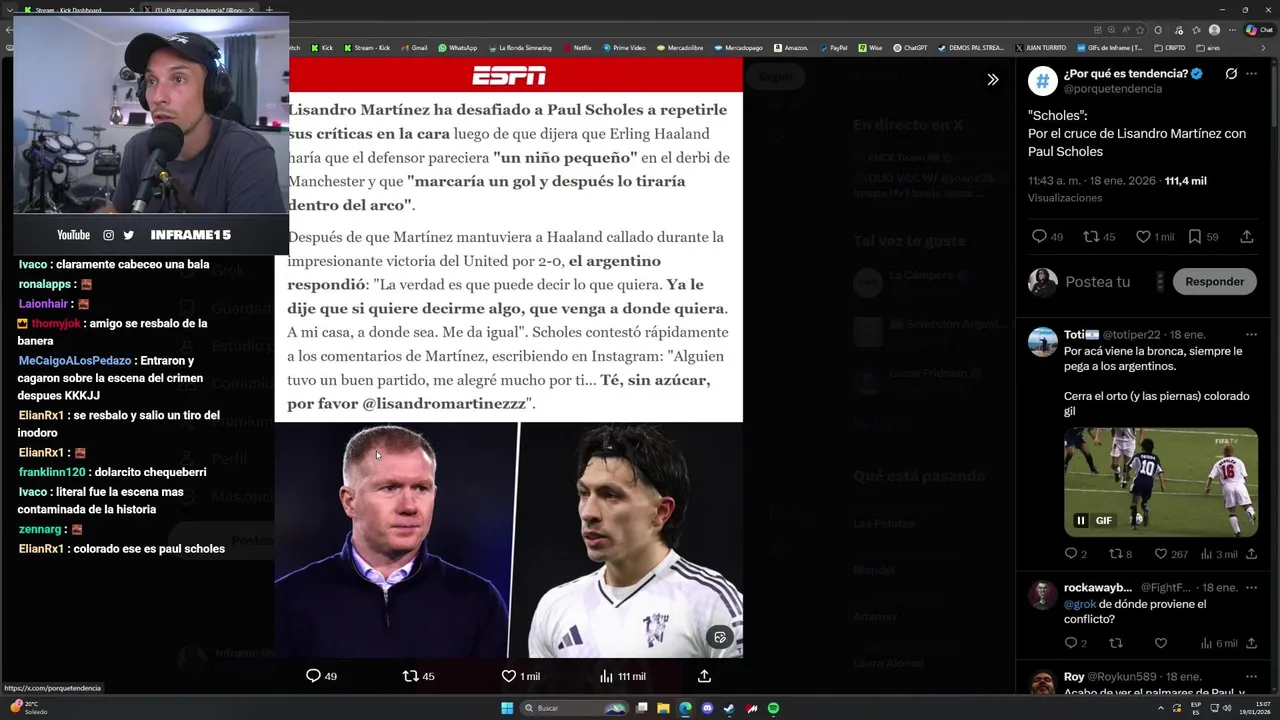
Task: Click the share icon below the photo
Action: click(x=704, y=676)
